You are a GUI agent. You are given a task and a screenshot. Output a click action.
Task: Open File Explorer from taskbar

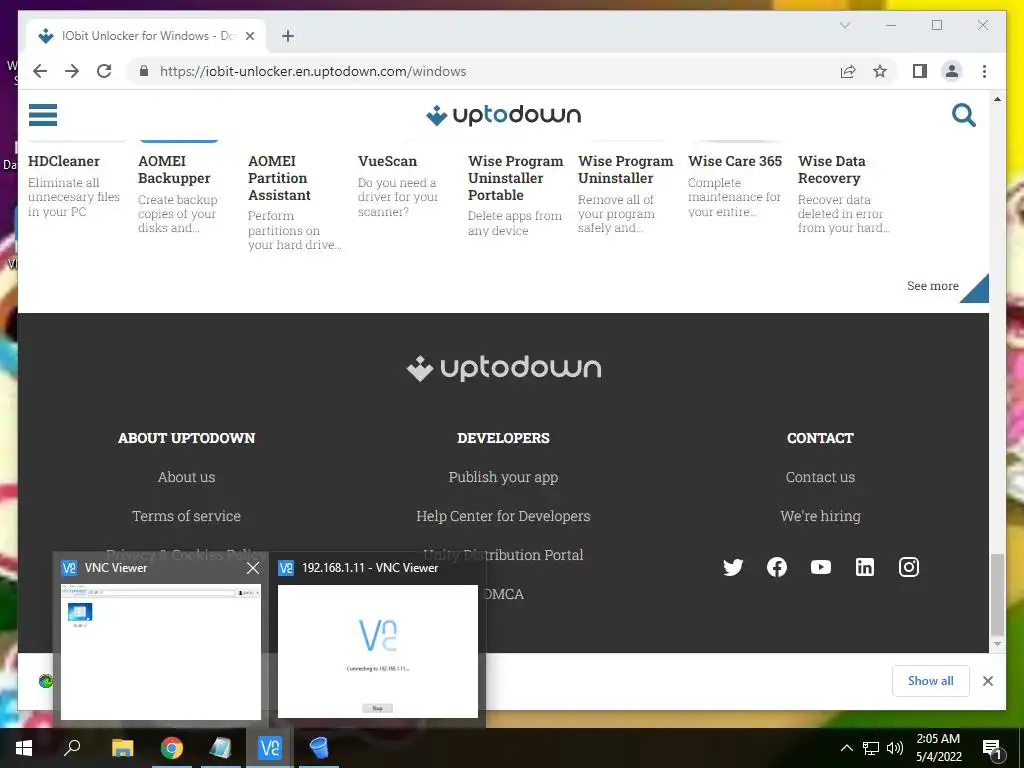[122, 748]
